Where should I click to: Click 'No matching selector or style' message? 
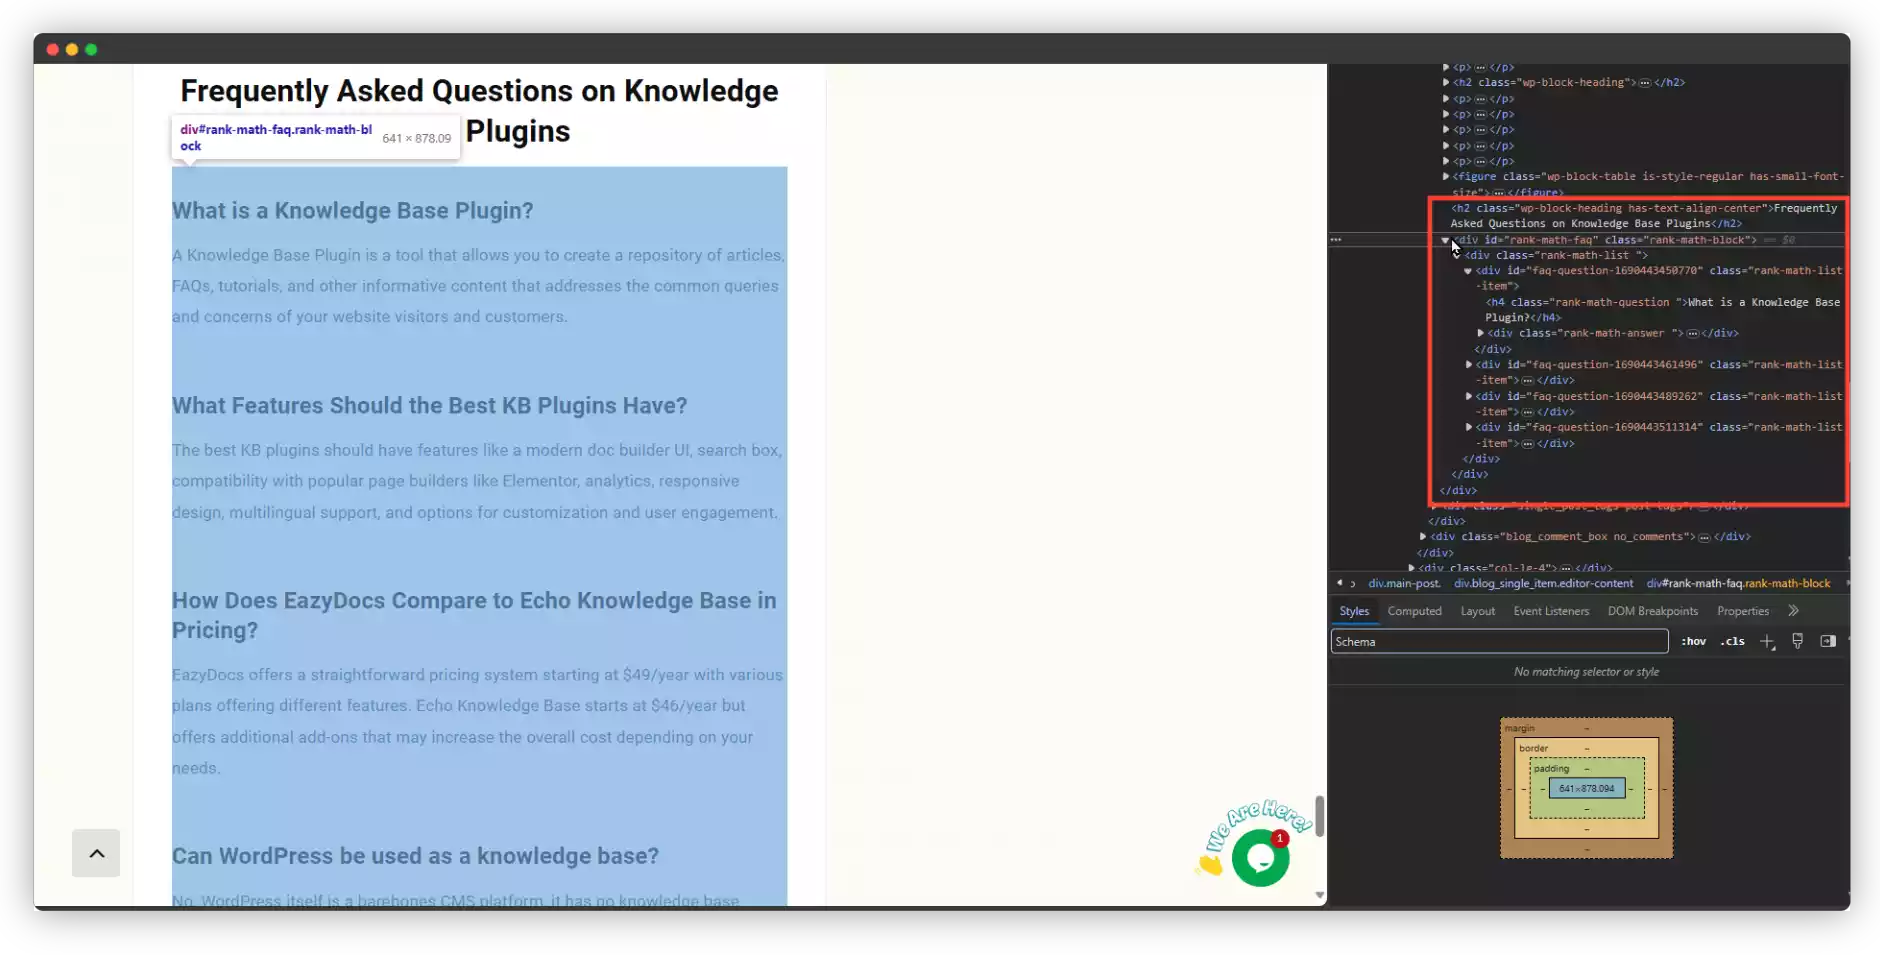[x=1586, y=672]
